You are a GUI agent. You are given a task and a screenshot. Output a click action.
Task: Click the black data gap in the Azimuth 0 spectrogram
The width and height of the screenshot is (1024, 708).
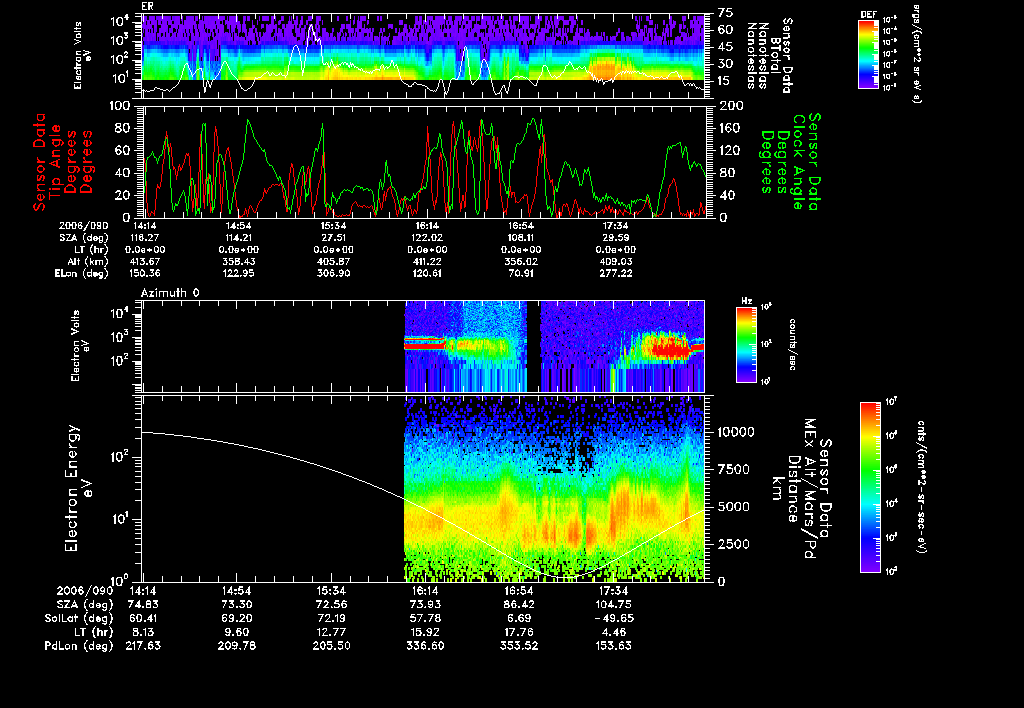[534, 346]
